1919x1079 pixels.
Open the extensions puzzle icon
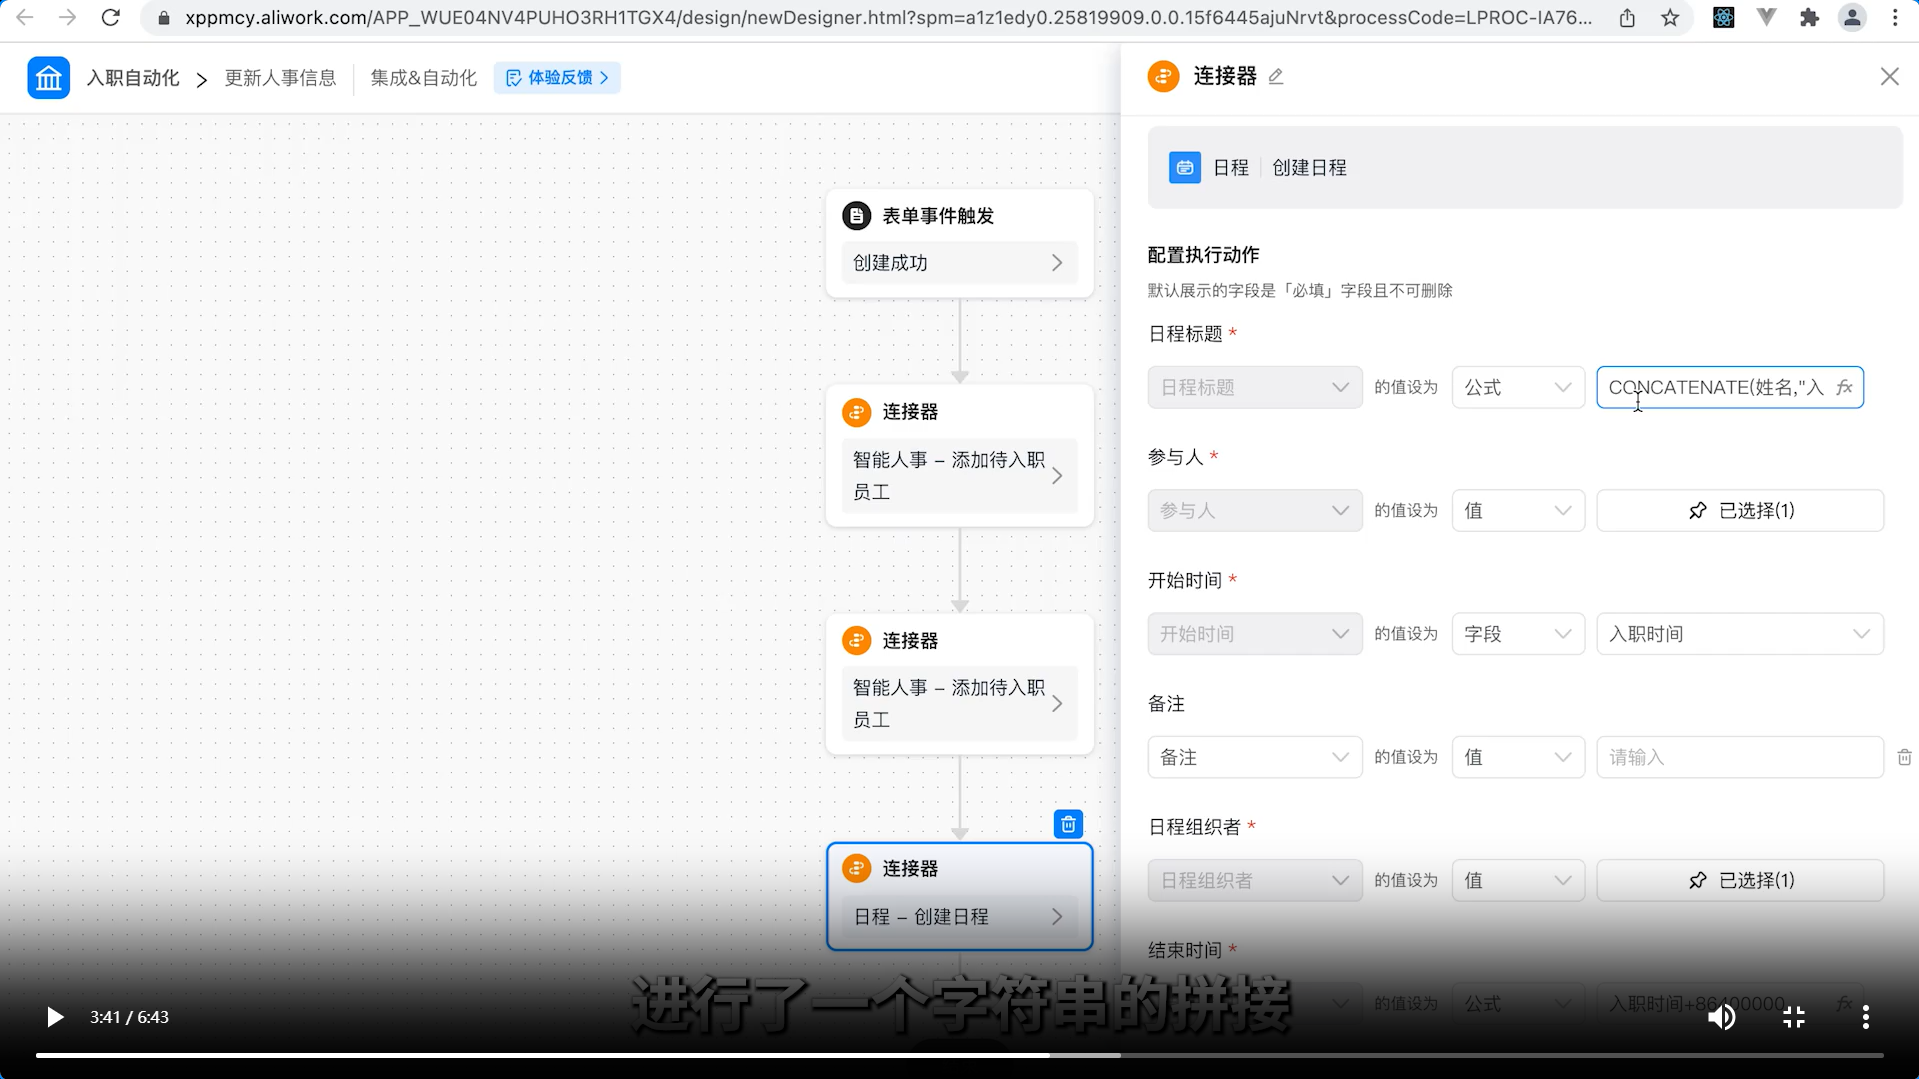tap(1809, 18)
